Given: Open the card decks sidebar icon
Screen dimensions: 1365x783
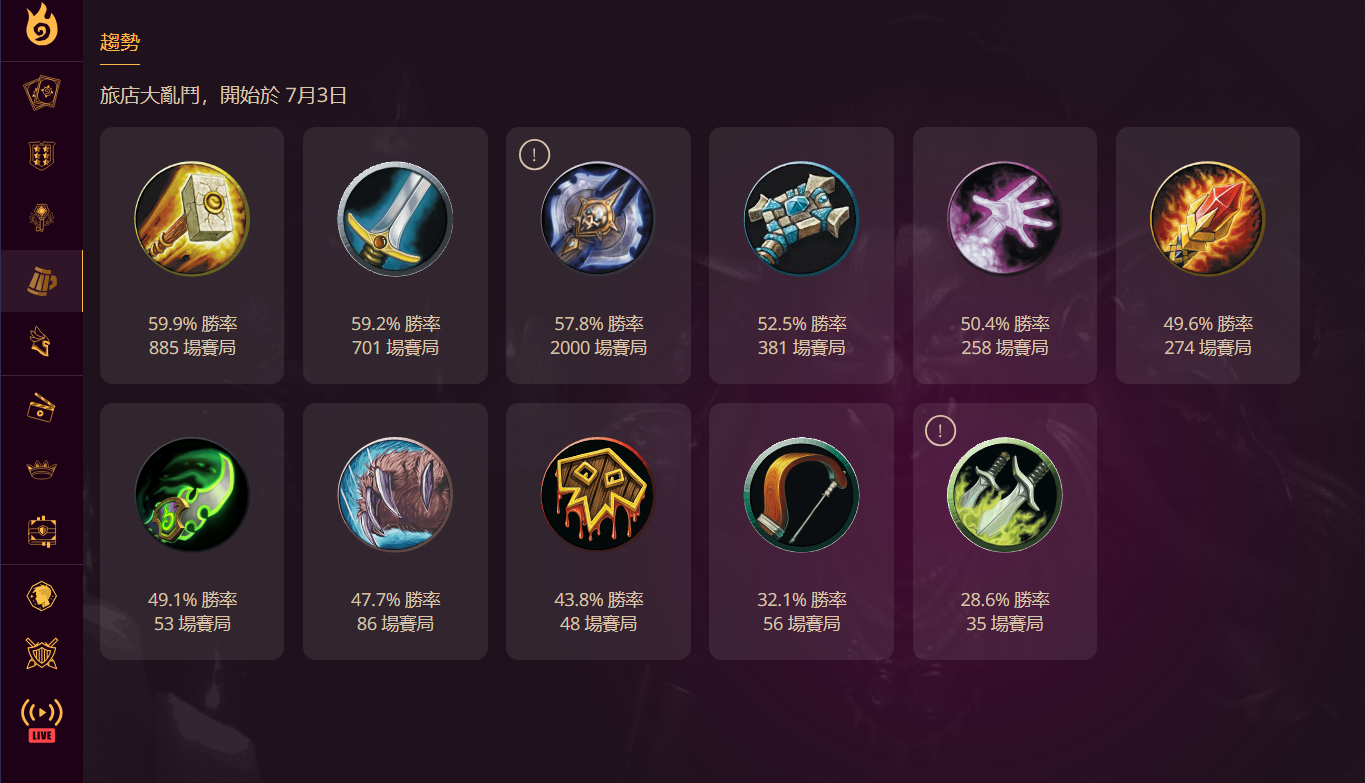Looking at the screenshot, I should point(42,94).
